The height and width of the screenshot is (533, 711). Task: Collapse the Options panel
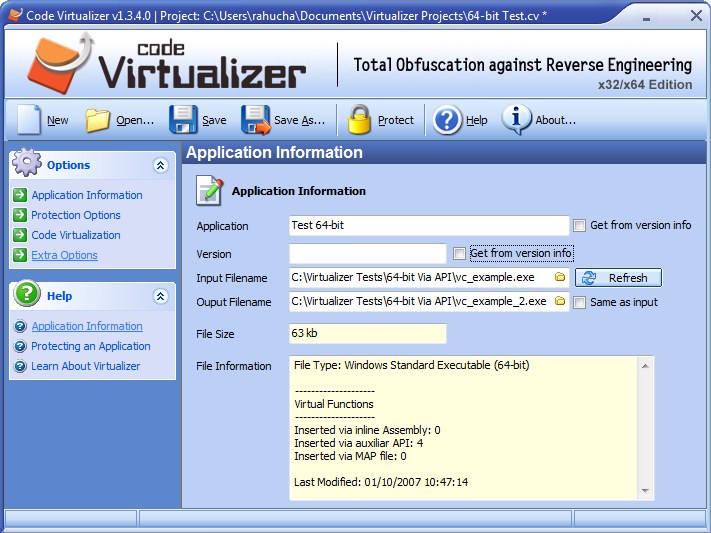tap(161, 165)
